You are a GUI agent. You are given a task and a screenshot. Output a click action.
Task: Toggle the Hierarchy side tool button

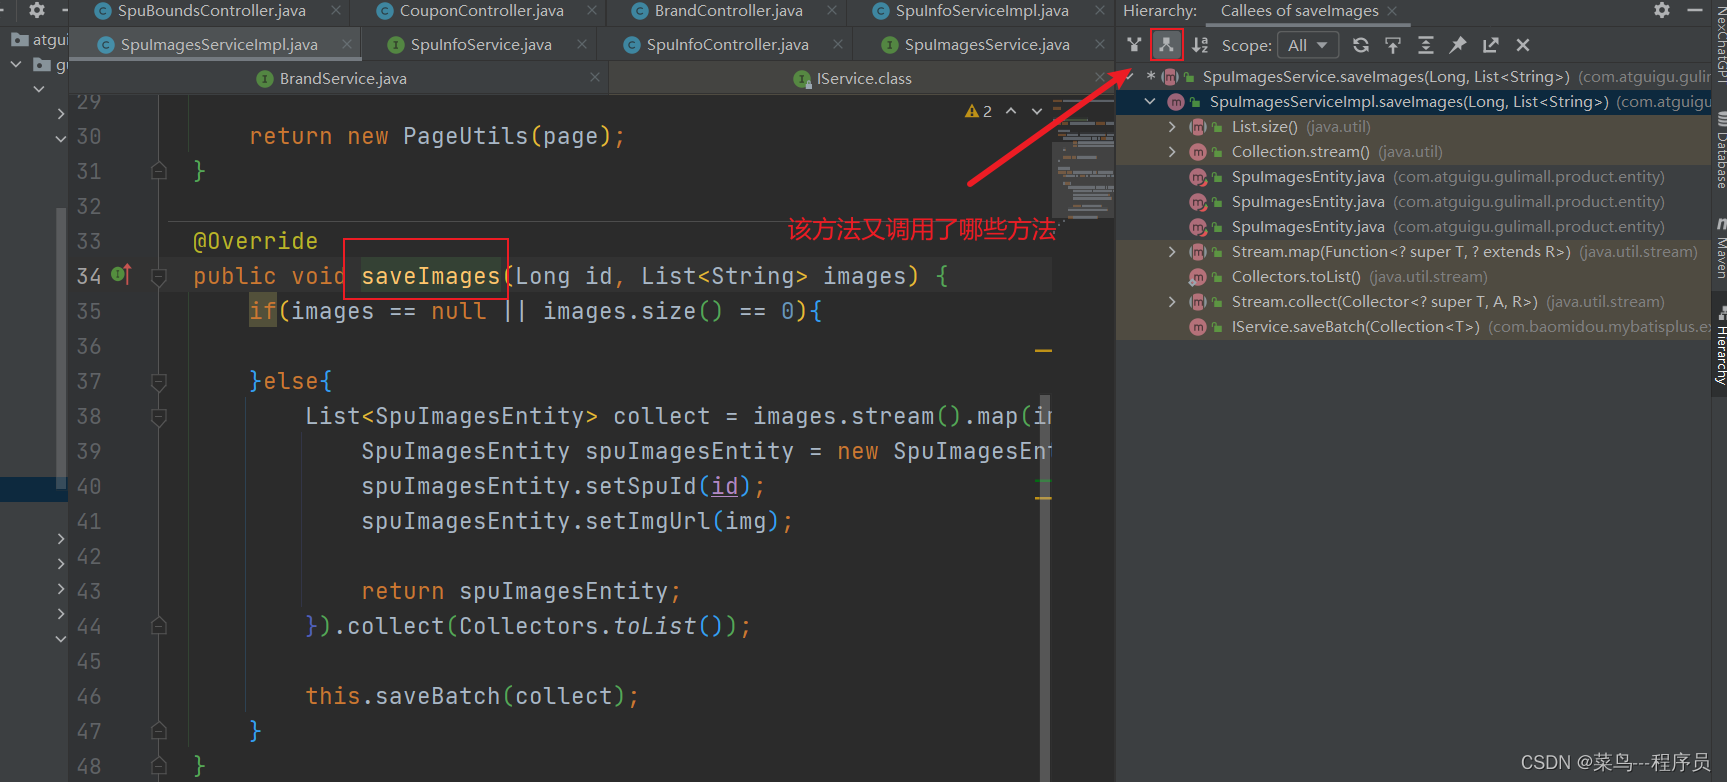1720,347
